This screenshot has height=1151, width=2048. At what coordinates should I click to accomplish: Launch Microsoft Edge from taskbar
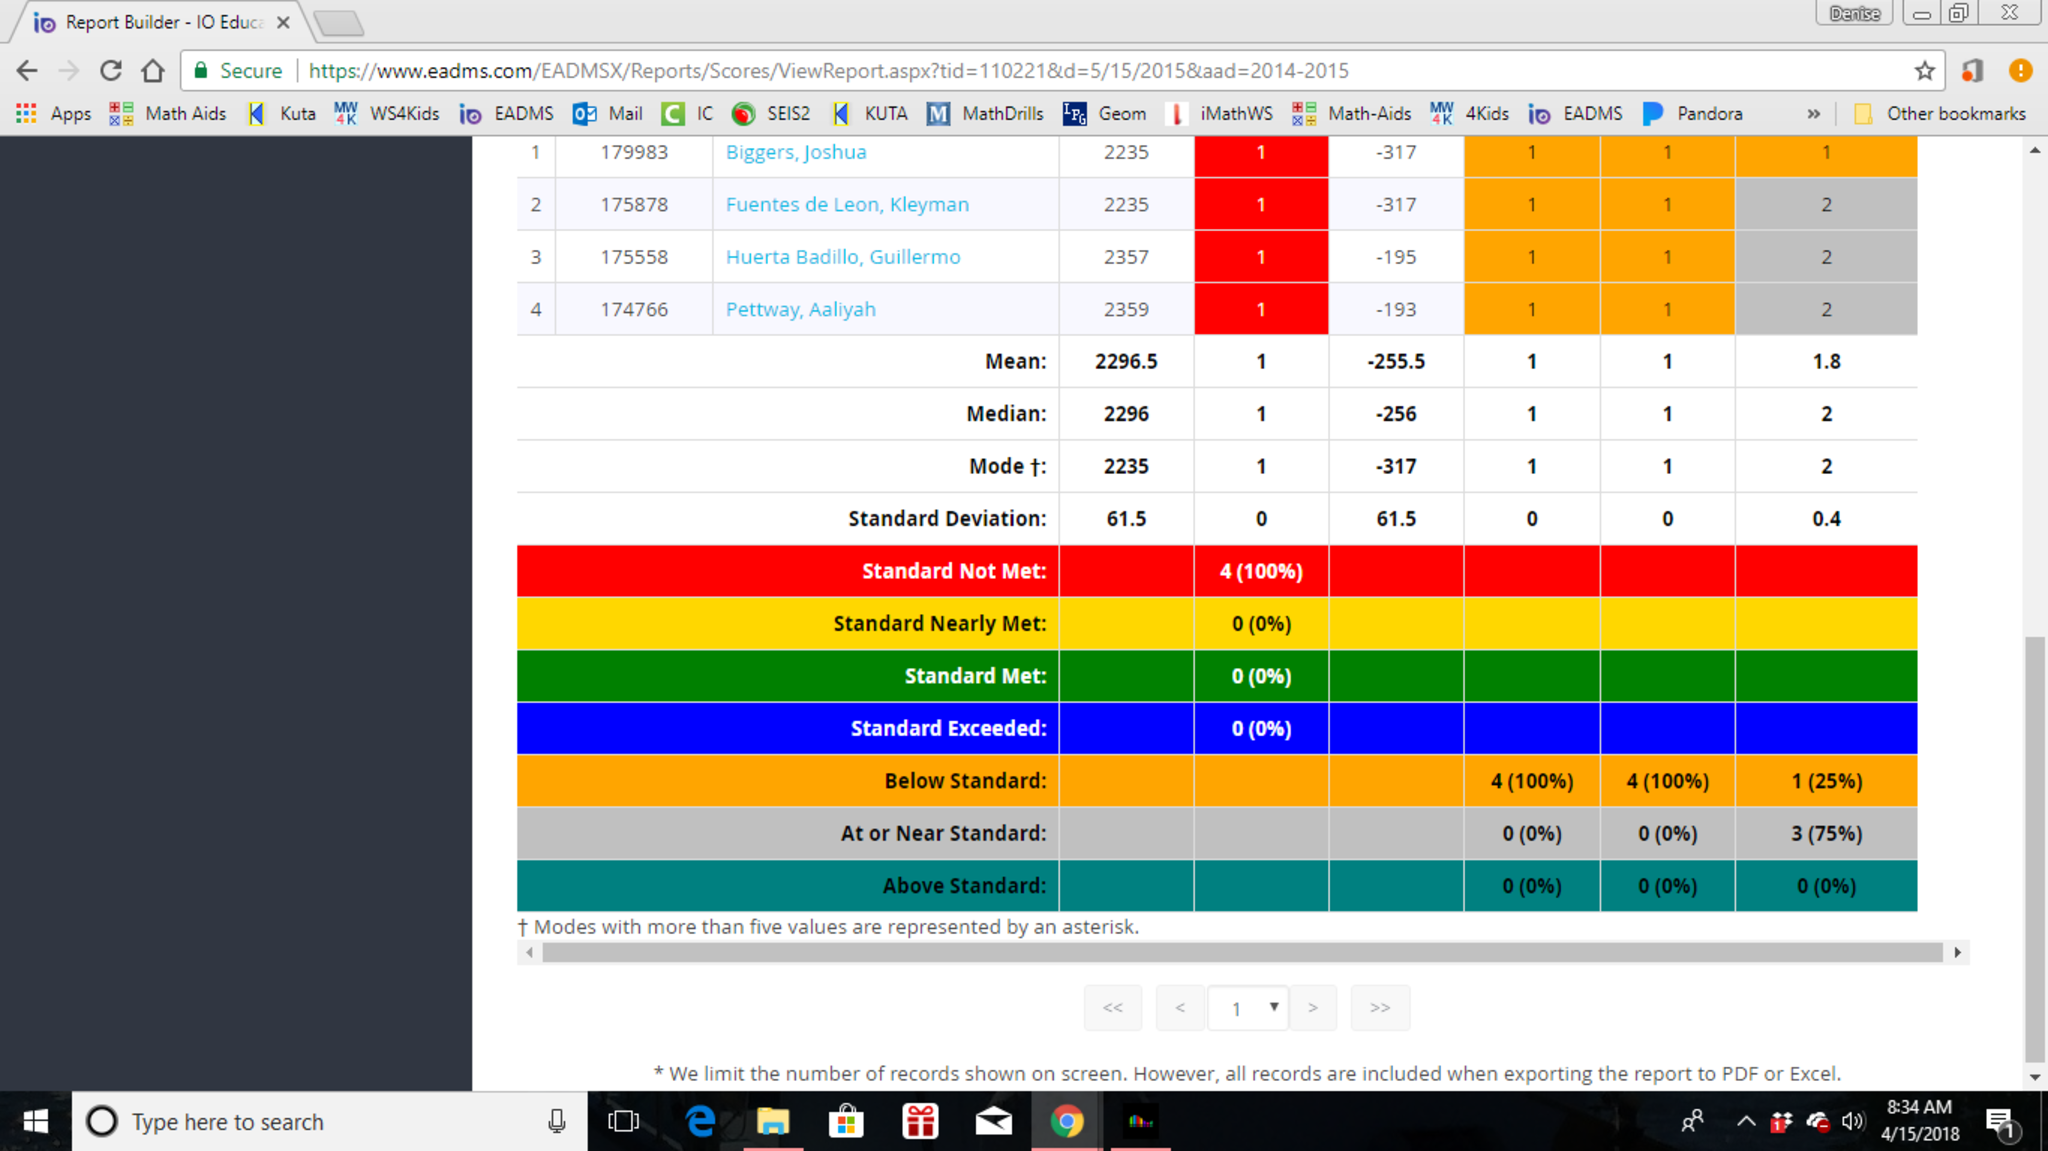(700, 1121)
